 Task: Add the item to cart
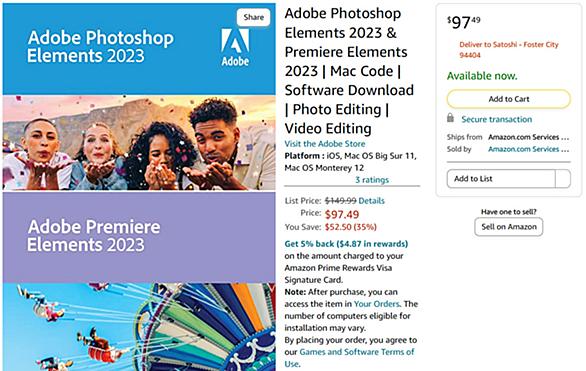tap(509, 99)
